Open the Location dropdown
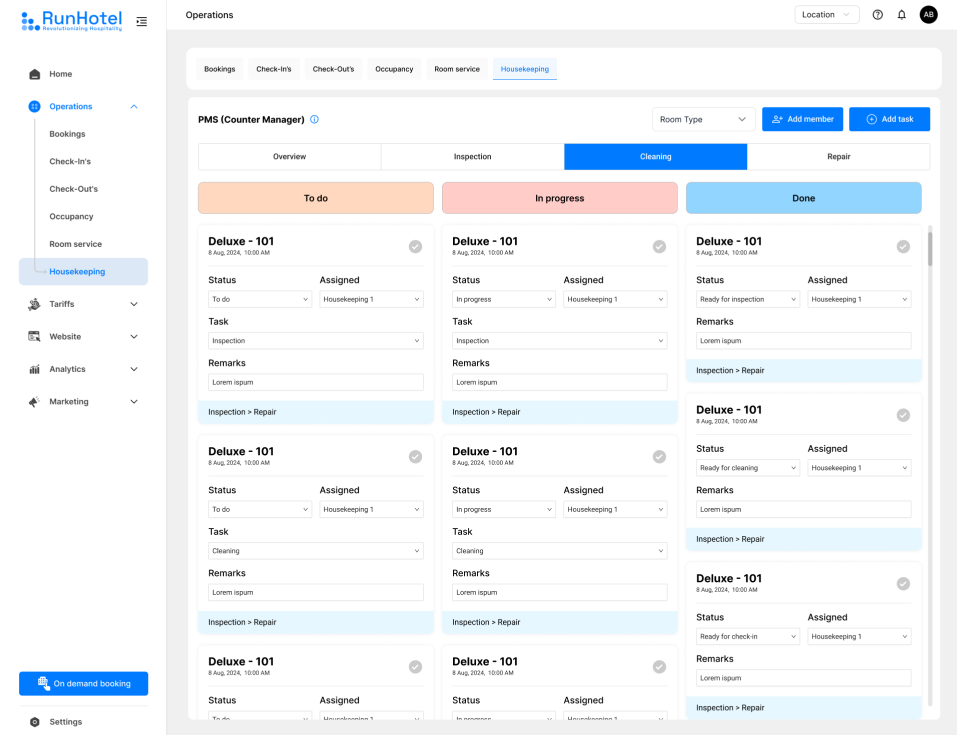 point(826,15)
